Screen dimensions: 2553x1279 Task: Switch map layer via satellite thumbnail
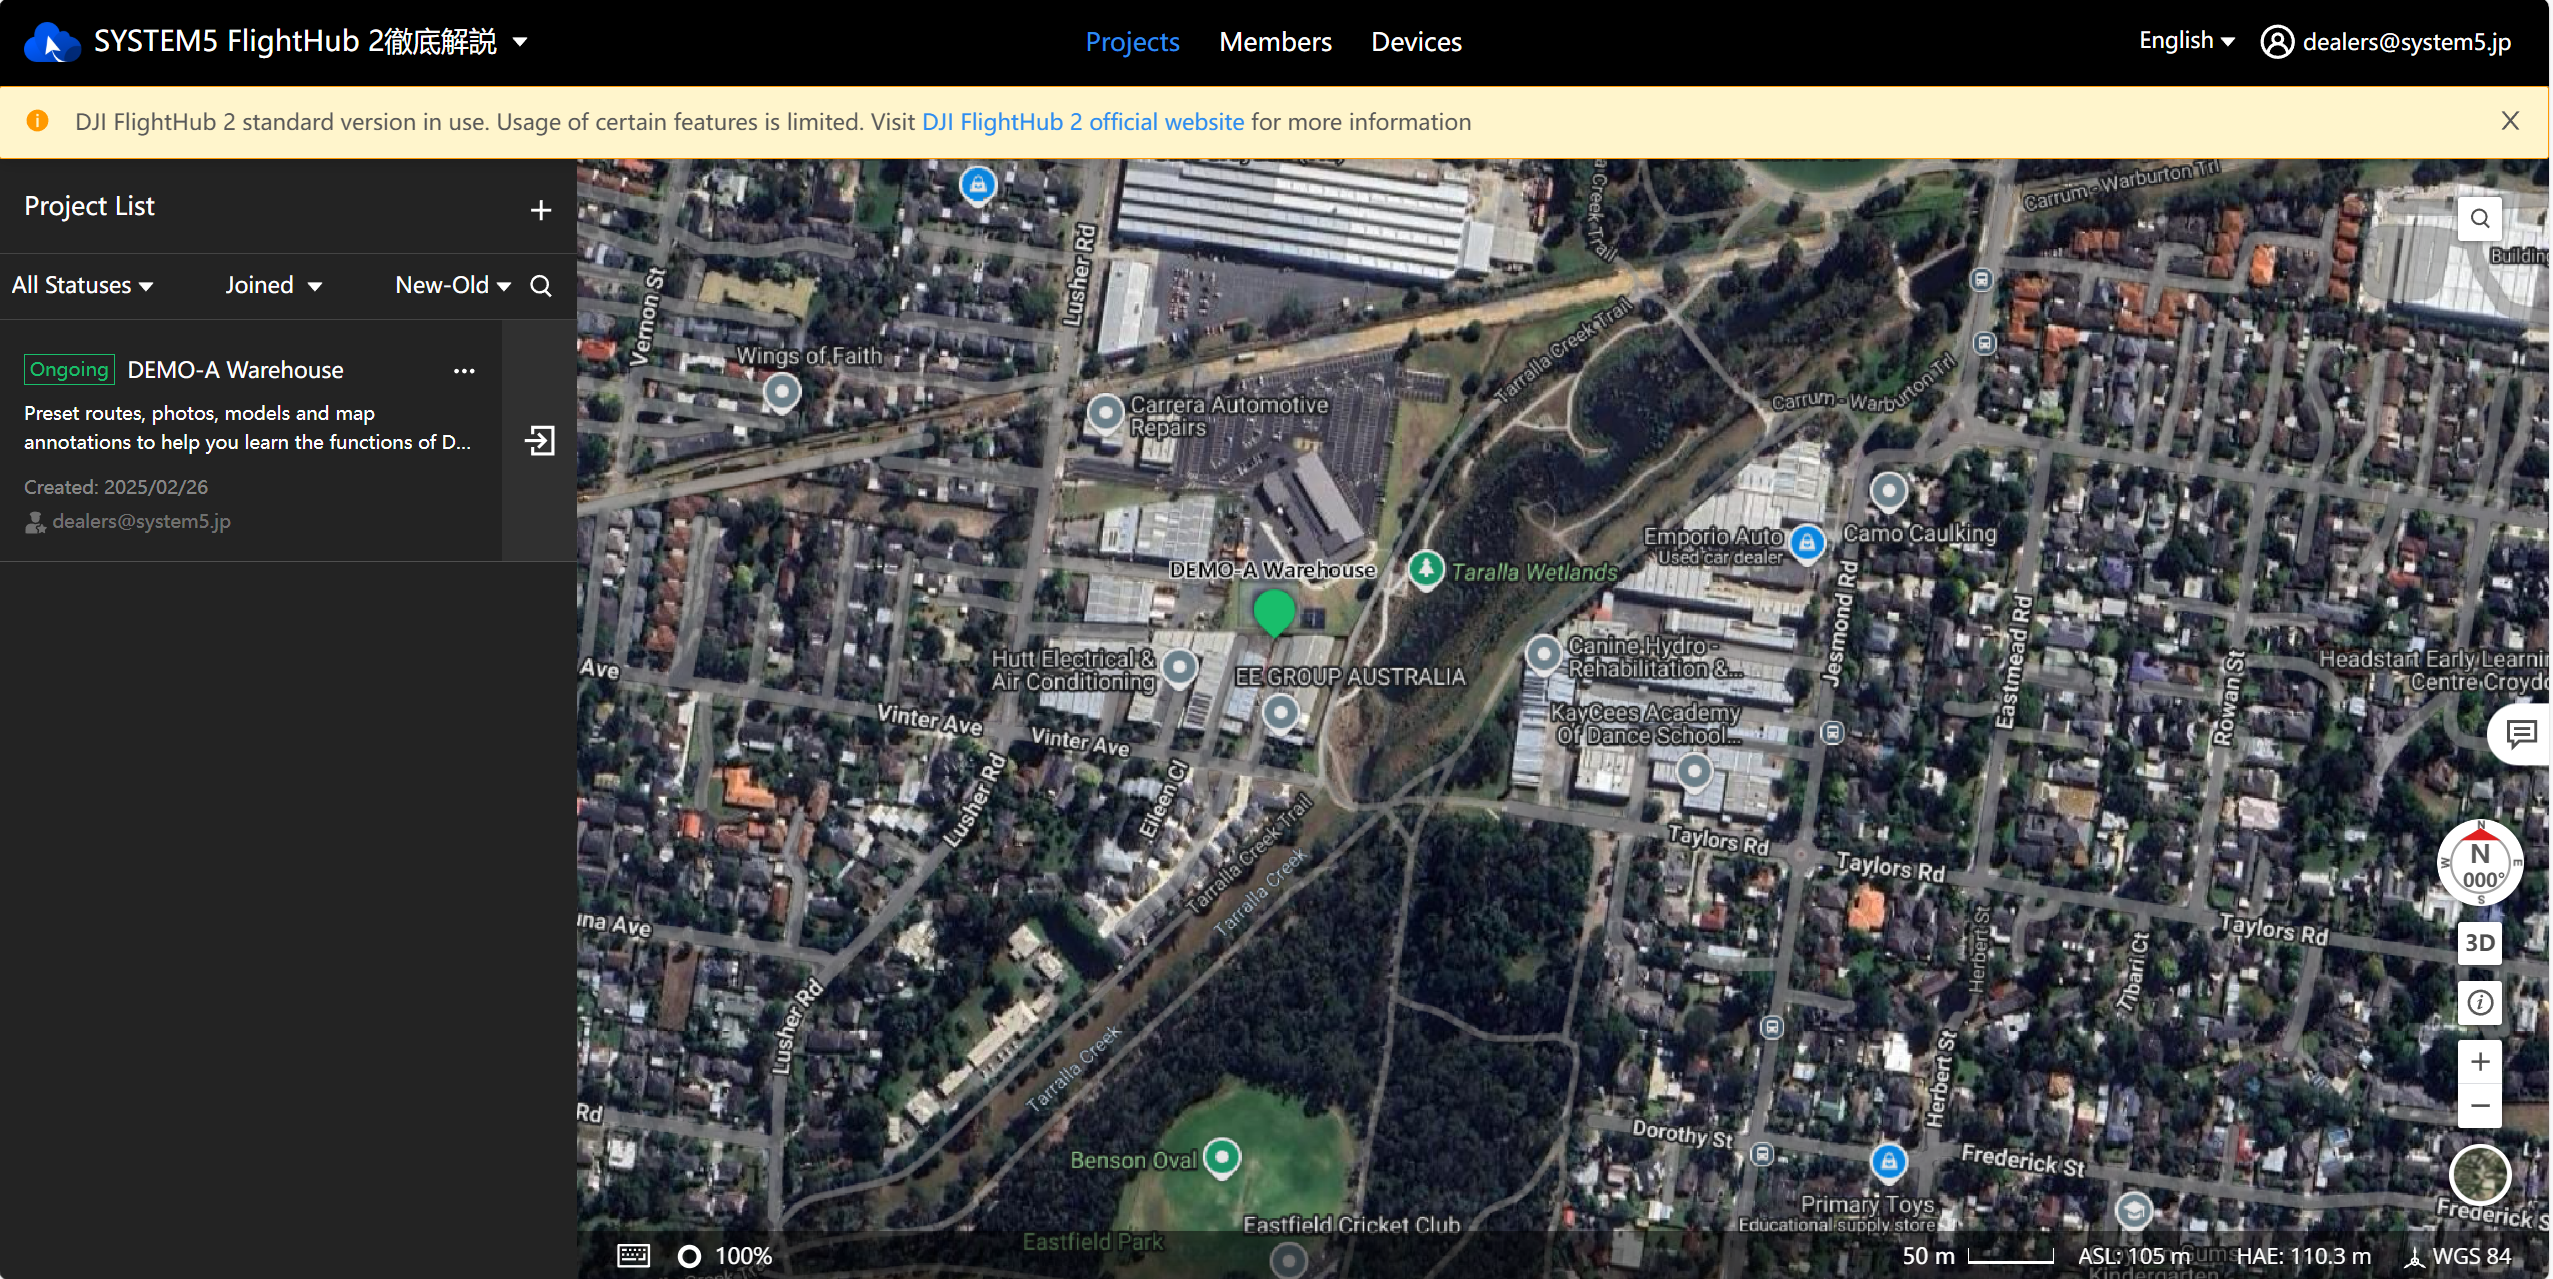[2480, 1176]
